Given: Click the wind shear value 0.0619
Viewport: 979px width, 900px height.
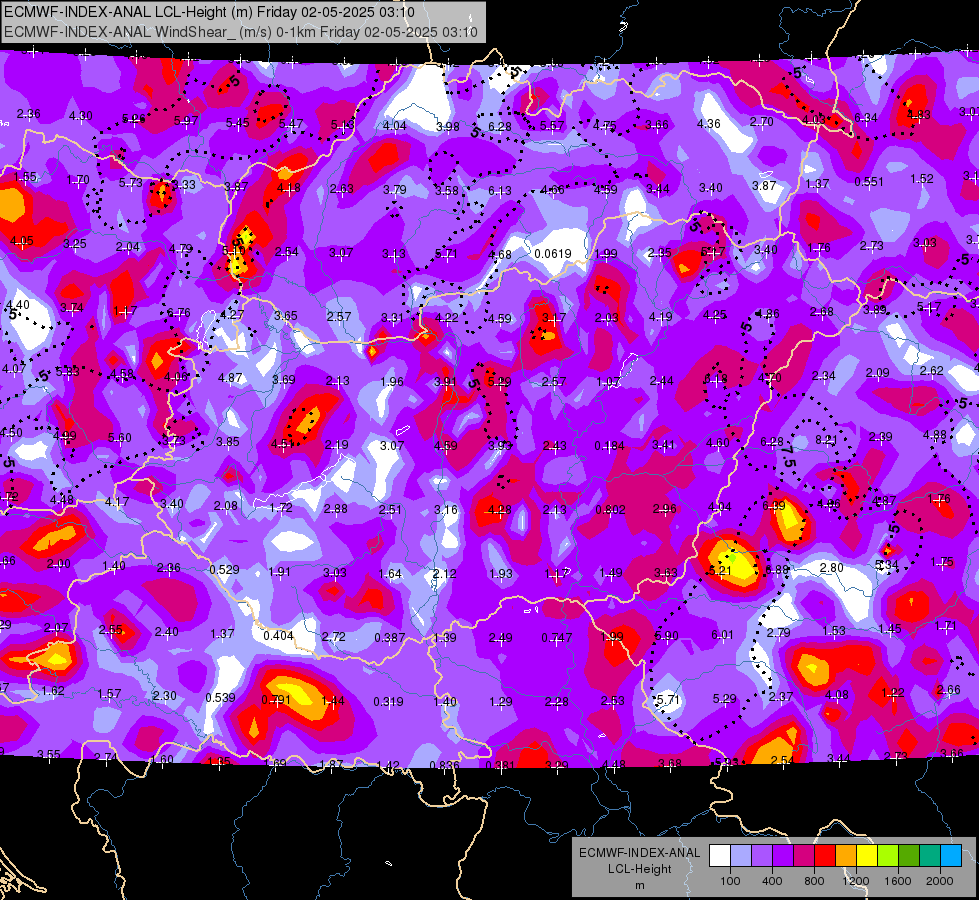Looking at the screenshot, I should coord(553,254).
